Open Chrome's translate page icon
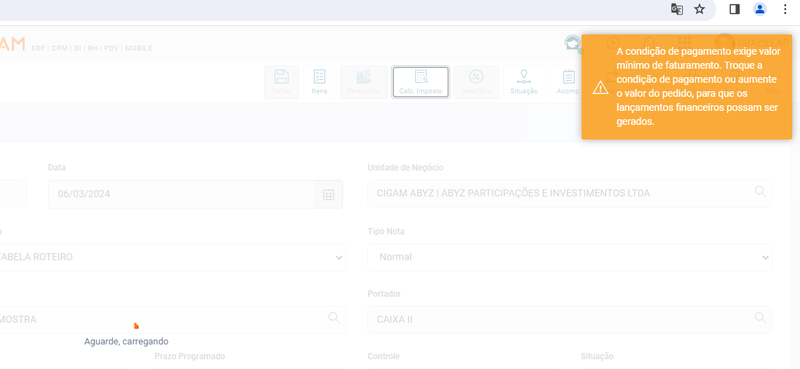Screen dimensions: 800x369 coord(677,9)
